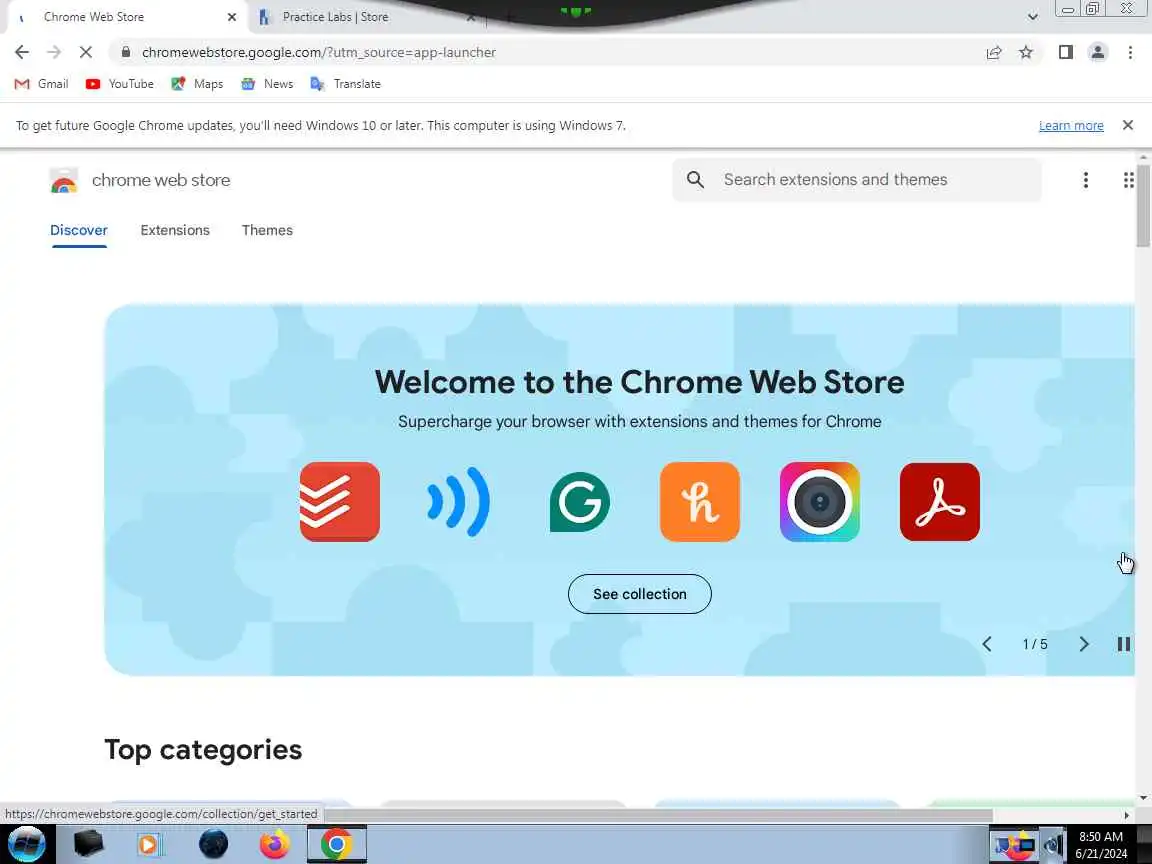This screenshot has width=1152, height=864.
Task: Click the Welcome to the Chrome Web Store heading
Action: coord(639,382)
